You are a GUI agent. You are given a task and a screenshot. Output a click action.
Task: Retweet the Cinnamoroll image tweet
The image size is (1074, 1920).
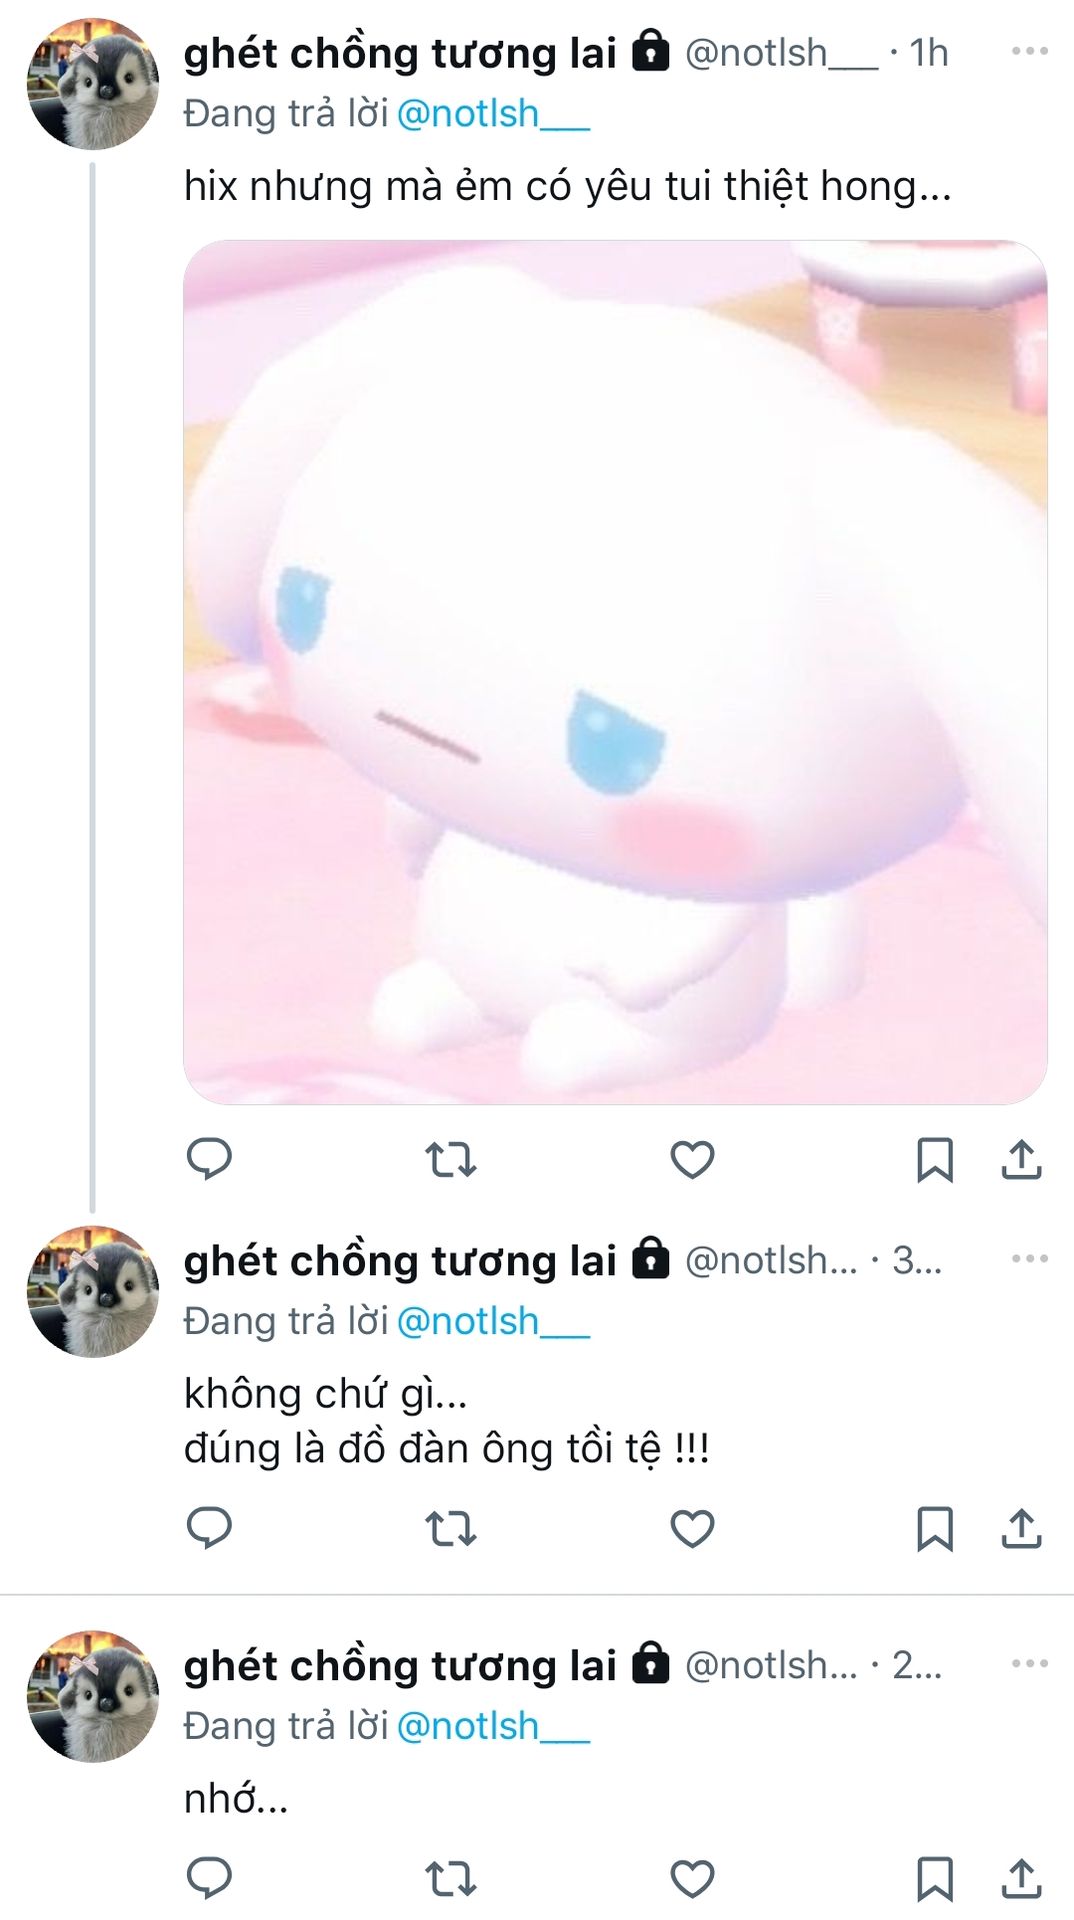coord(451,1160)
